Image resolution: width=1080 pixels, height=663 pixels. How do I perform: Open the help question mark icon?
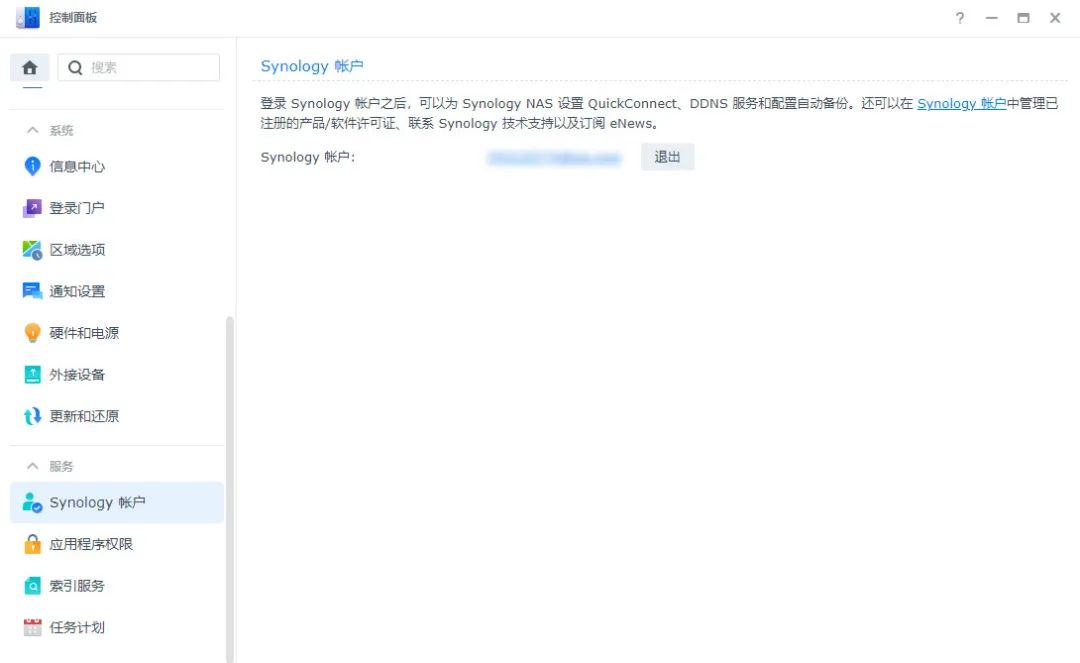point(959,18)
